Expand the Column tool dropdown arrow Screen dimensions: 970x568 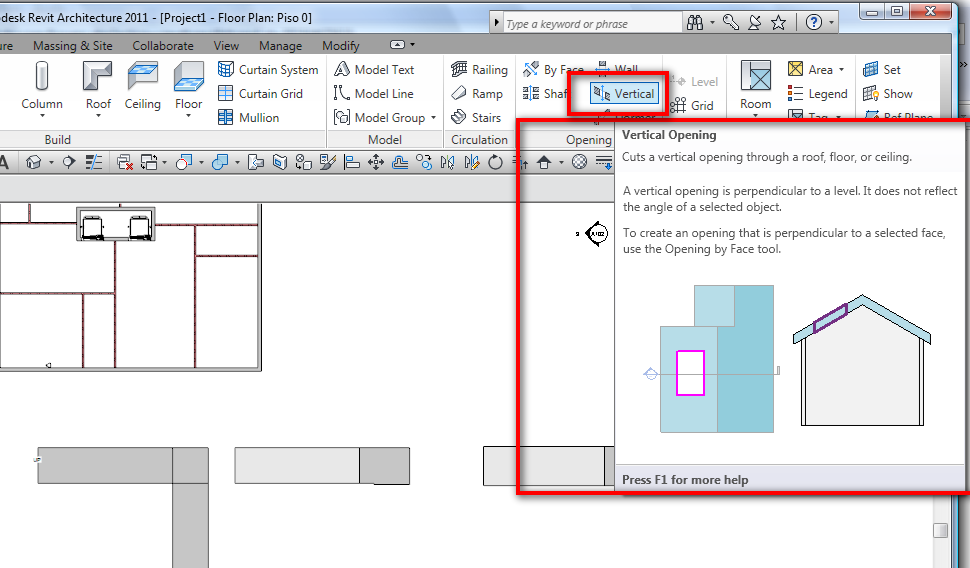[42, 116]
